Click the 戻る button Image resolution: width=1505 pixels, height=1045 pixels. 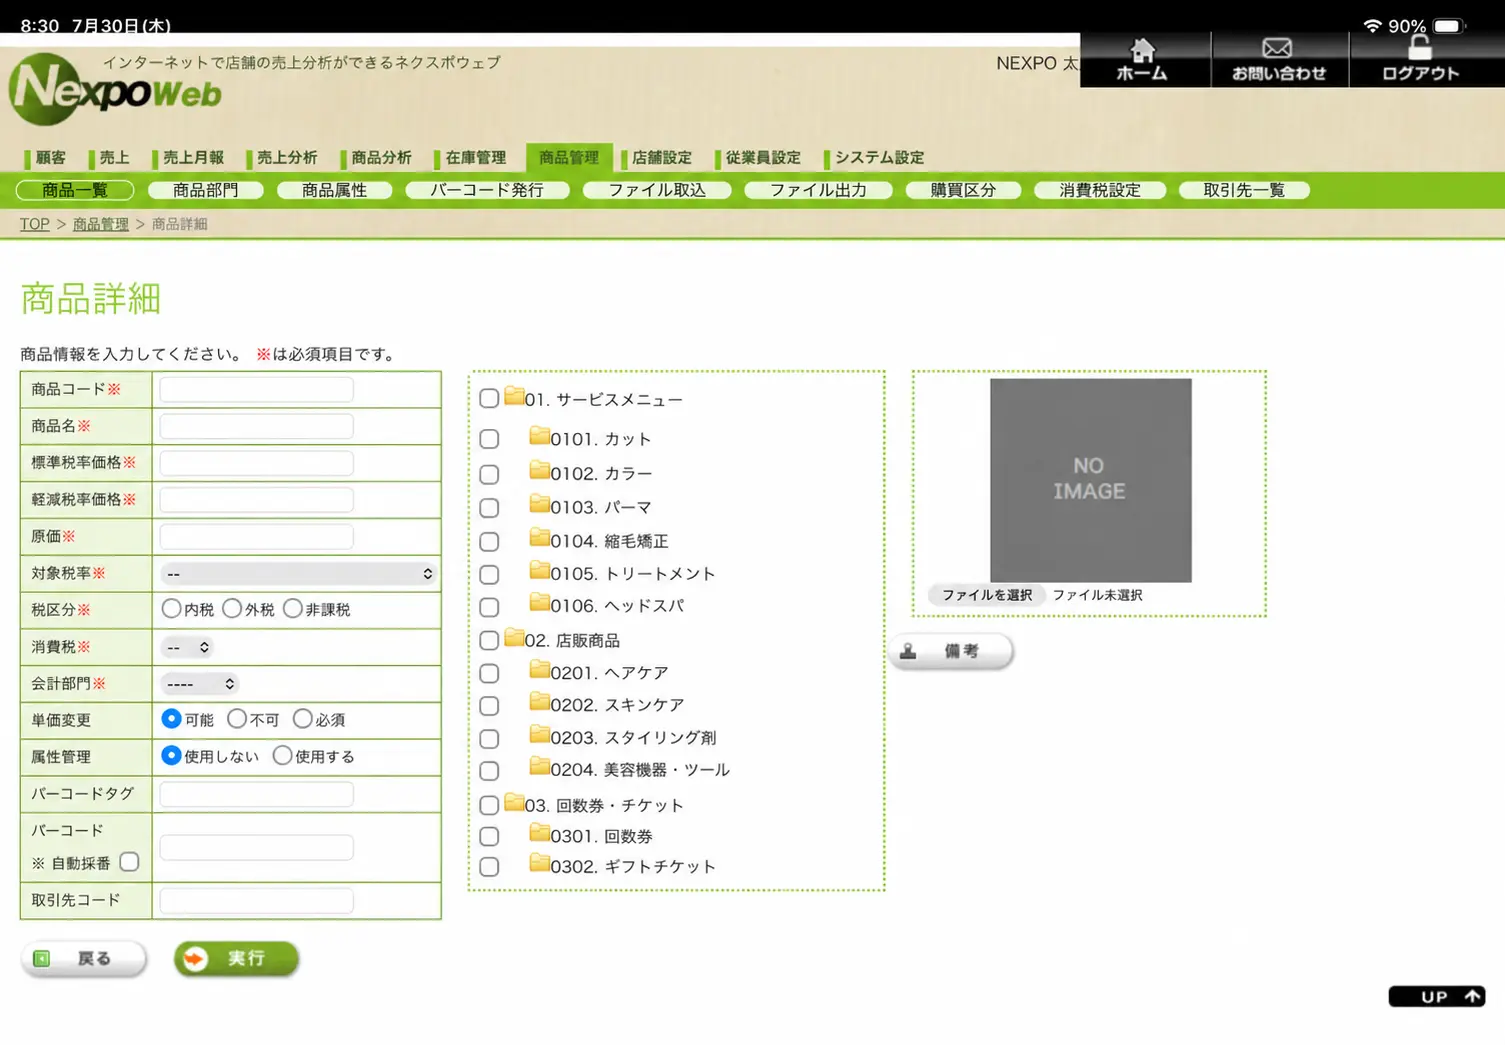tap(83, 958)
